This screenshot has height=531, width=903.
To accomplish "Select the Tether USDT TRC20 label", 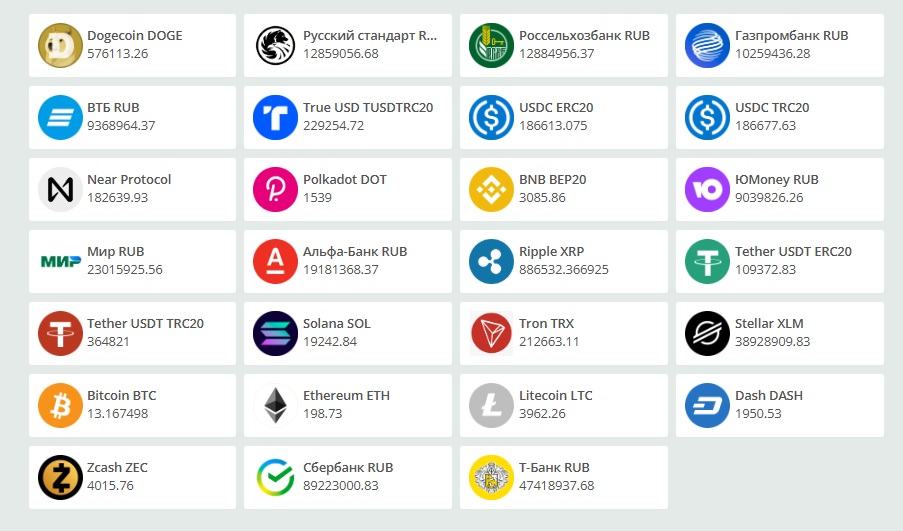I will tap(145, 324).
